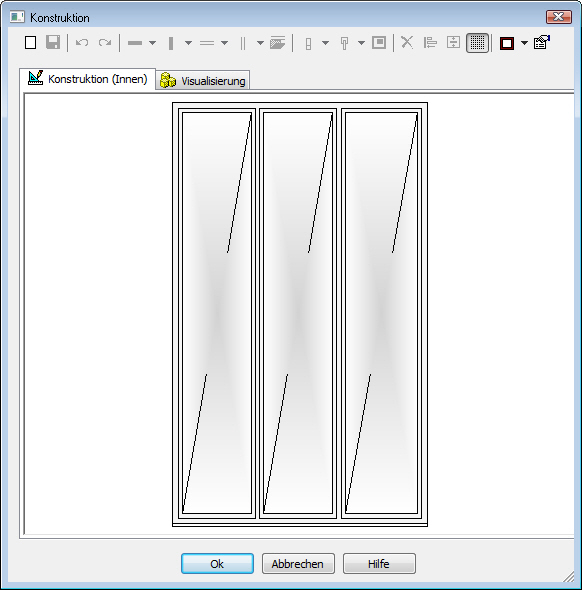Viewport: 582px width, 590px height.
Task: Open dropdown next to the red frame swatch
Action: 524,43
